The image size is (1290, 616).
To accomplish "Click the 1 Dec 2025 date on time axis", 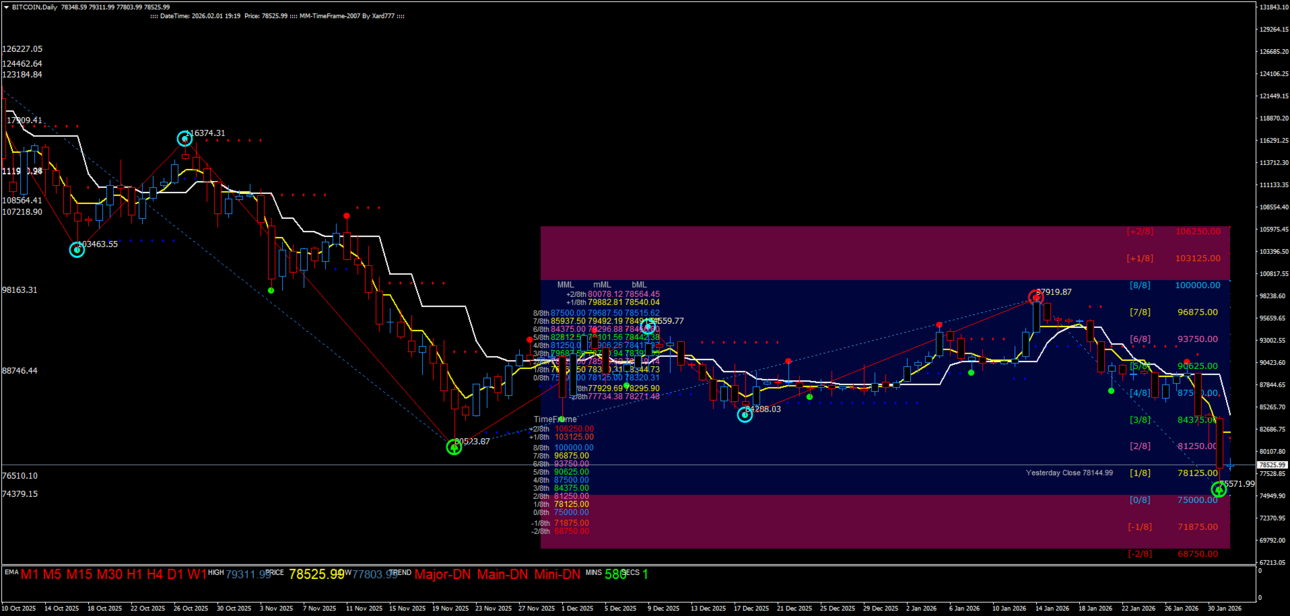I will click(x=578, y=608).
